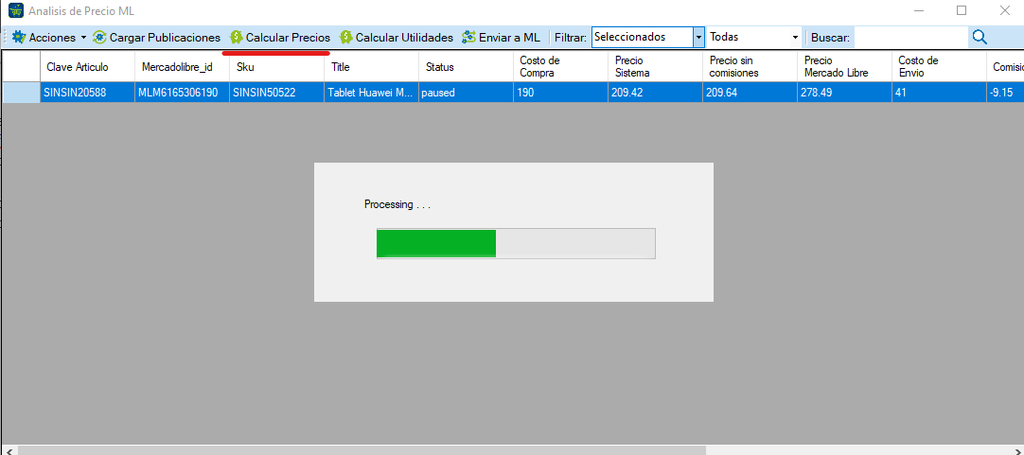This screenshot has width=1024, height=455.
Task: Click the magnifying glass search icon
Action: (x=979, y=37)
